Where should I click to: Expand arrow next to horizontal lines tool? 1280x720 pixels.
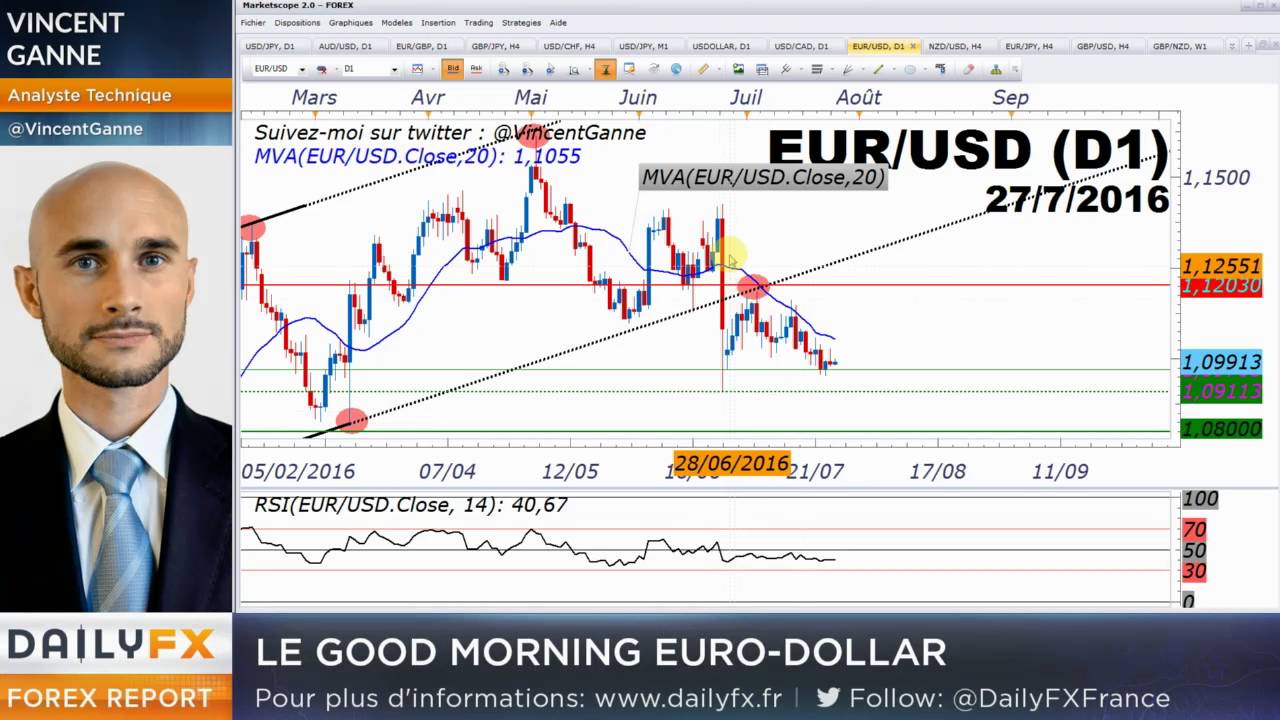pyautogui.click(x=832, y=69)
